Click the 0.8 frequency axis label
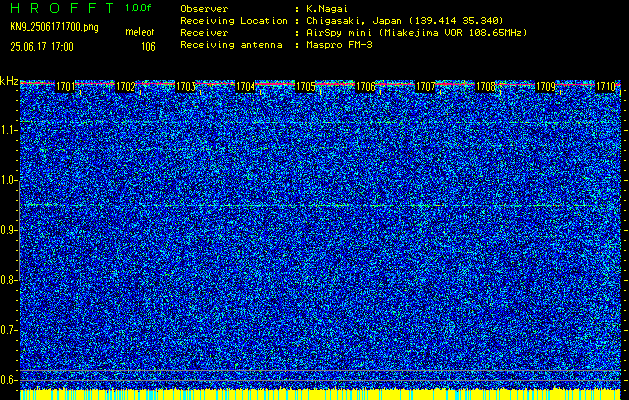 pyautogui.click(x=9, y=280)
